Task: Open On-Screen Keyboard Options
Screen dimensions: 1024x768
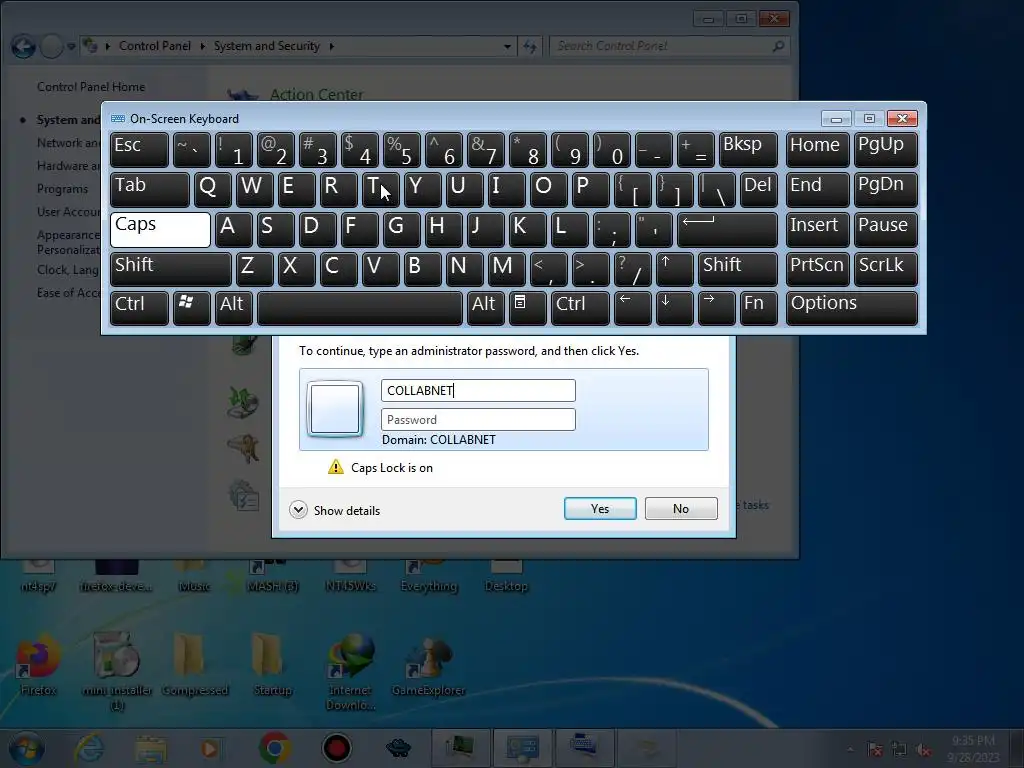Action: (x=852, y=308)
